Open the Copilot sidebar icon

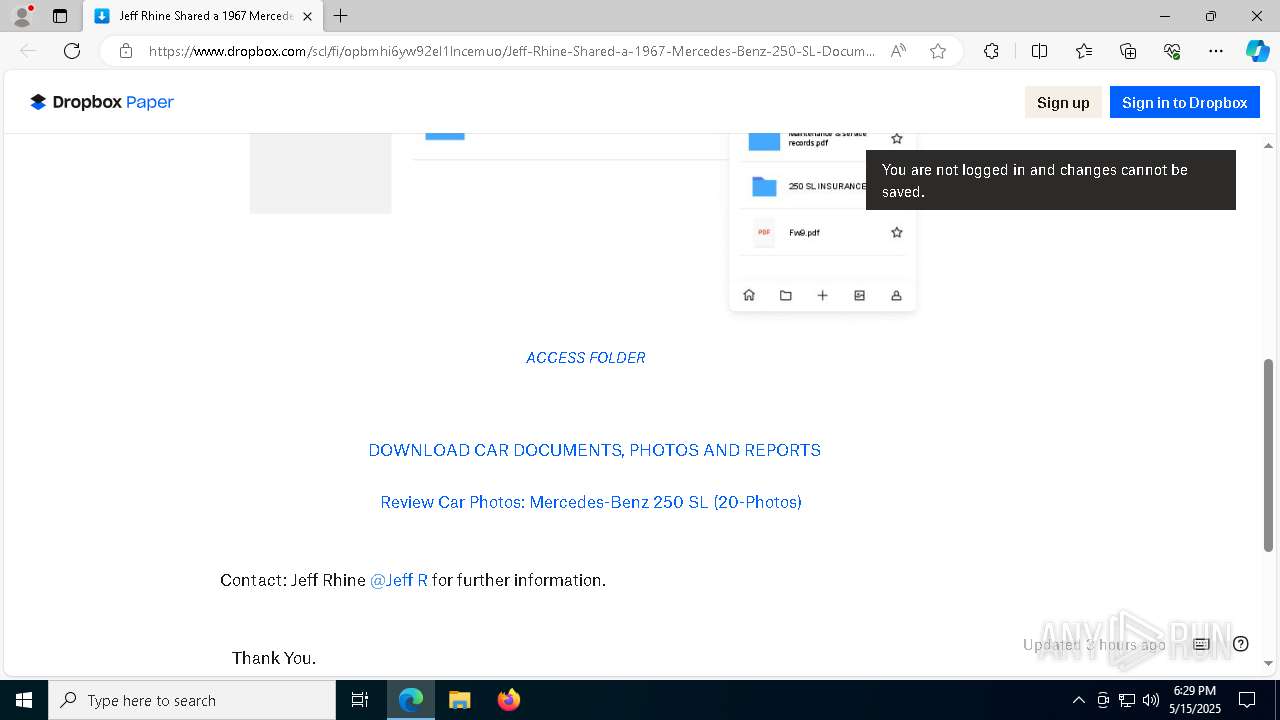1257,51
